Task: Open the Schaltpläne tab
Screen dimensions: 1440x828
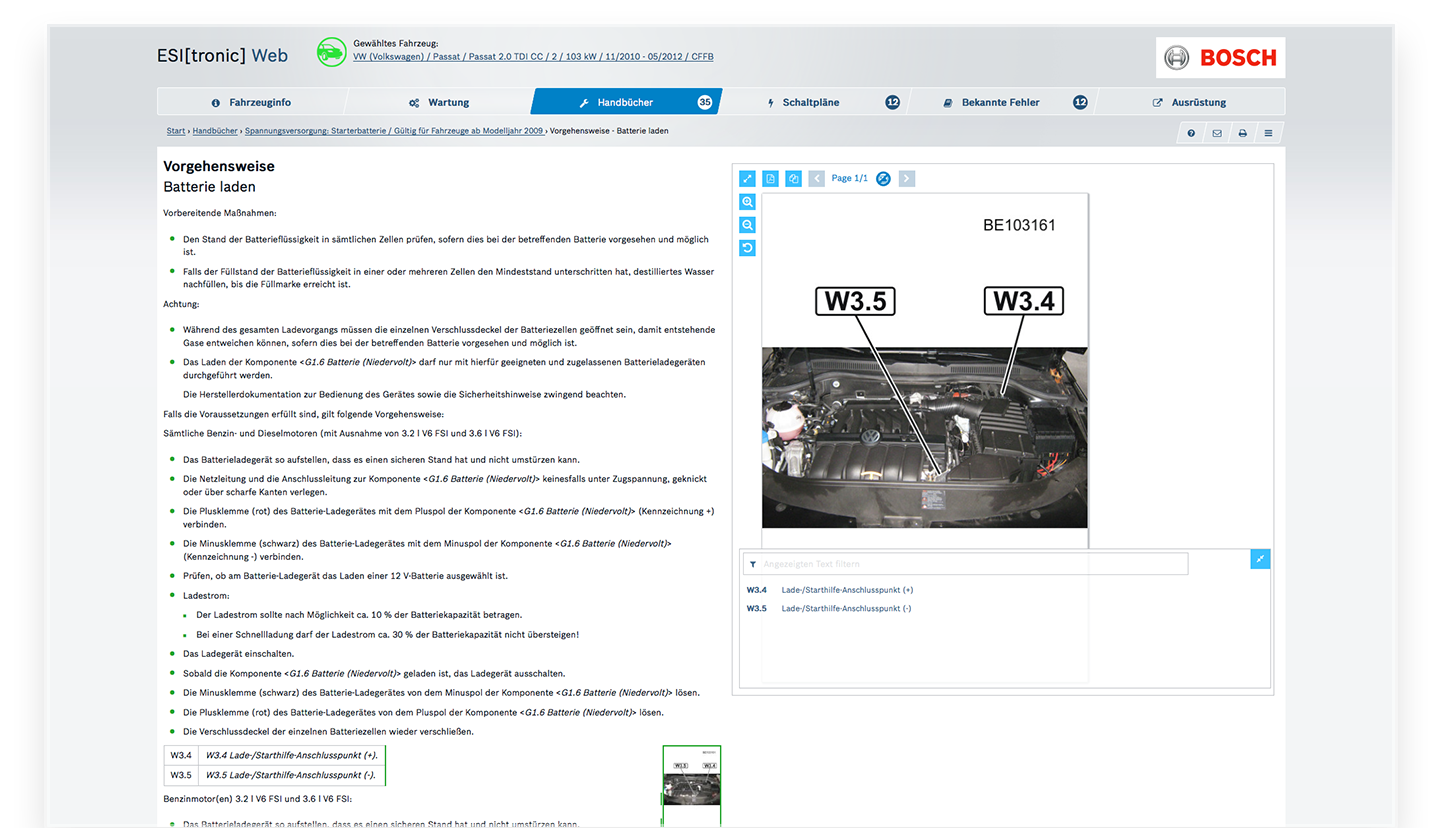Action: click(813, 102)
